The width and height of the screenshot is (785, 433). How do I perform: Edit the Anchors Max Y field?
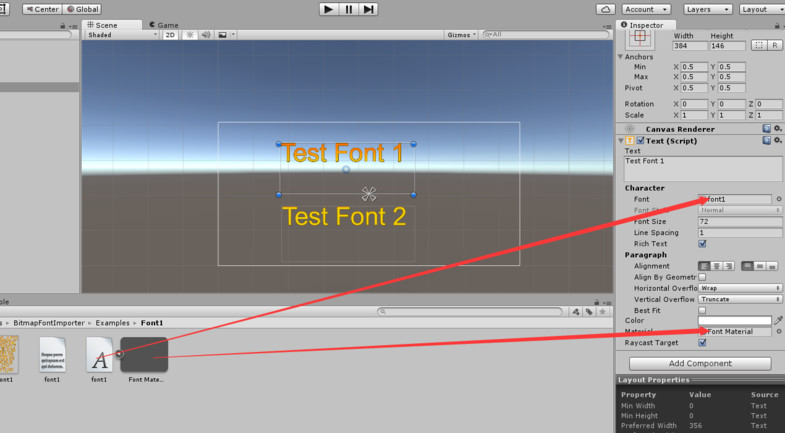731,77
